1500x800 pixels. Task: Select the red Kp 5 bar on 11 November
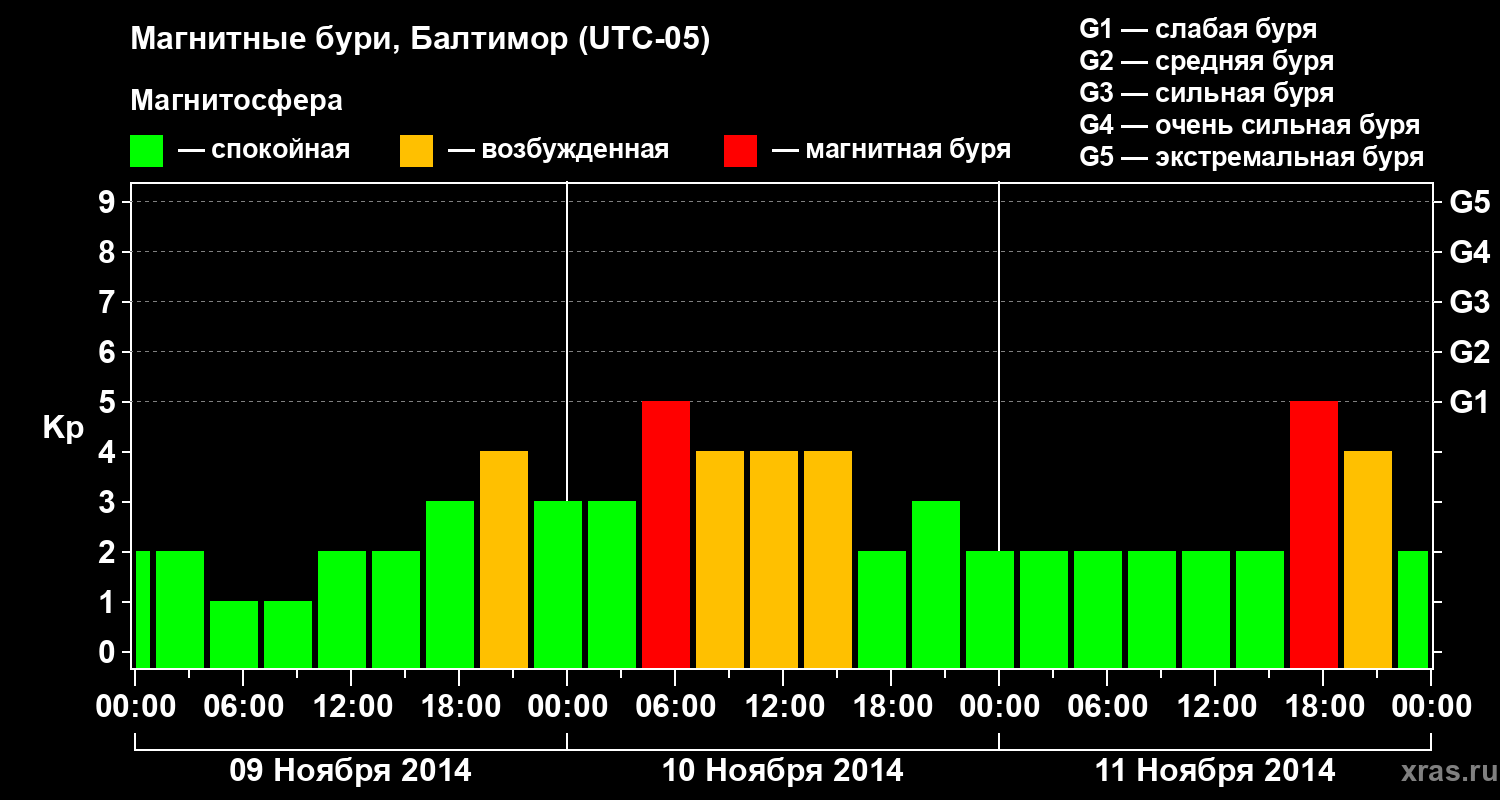click(1314, 534)
